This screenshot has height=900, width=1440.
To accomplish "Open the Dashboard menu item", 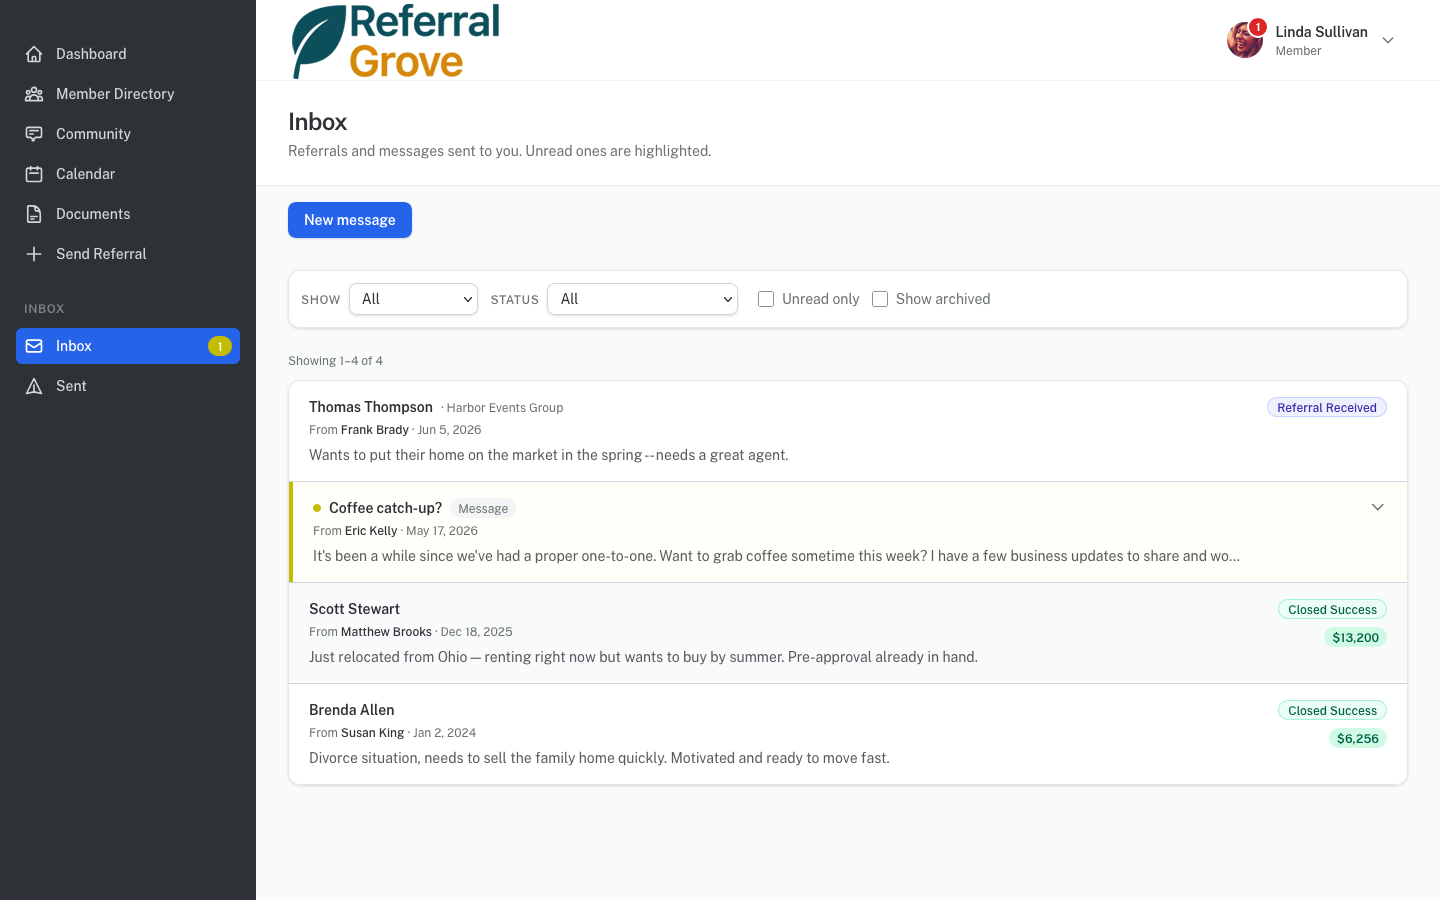I will [128, 54].
